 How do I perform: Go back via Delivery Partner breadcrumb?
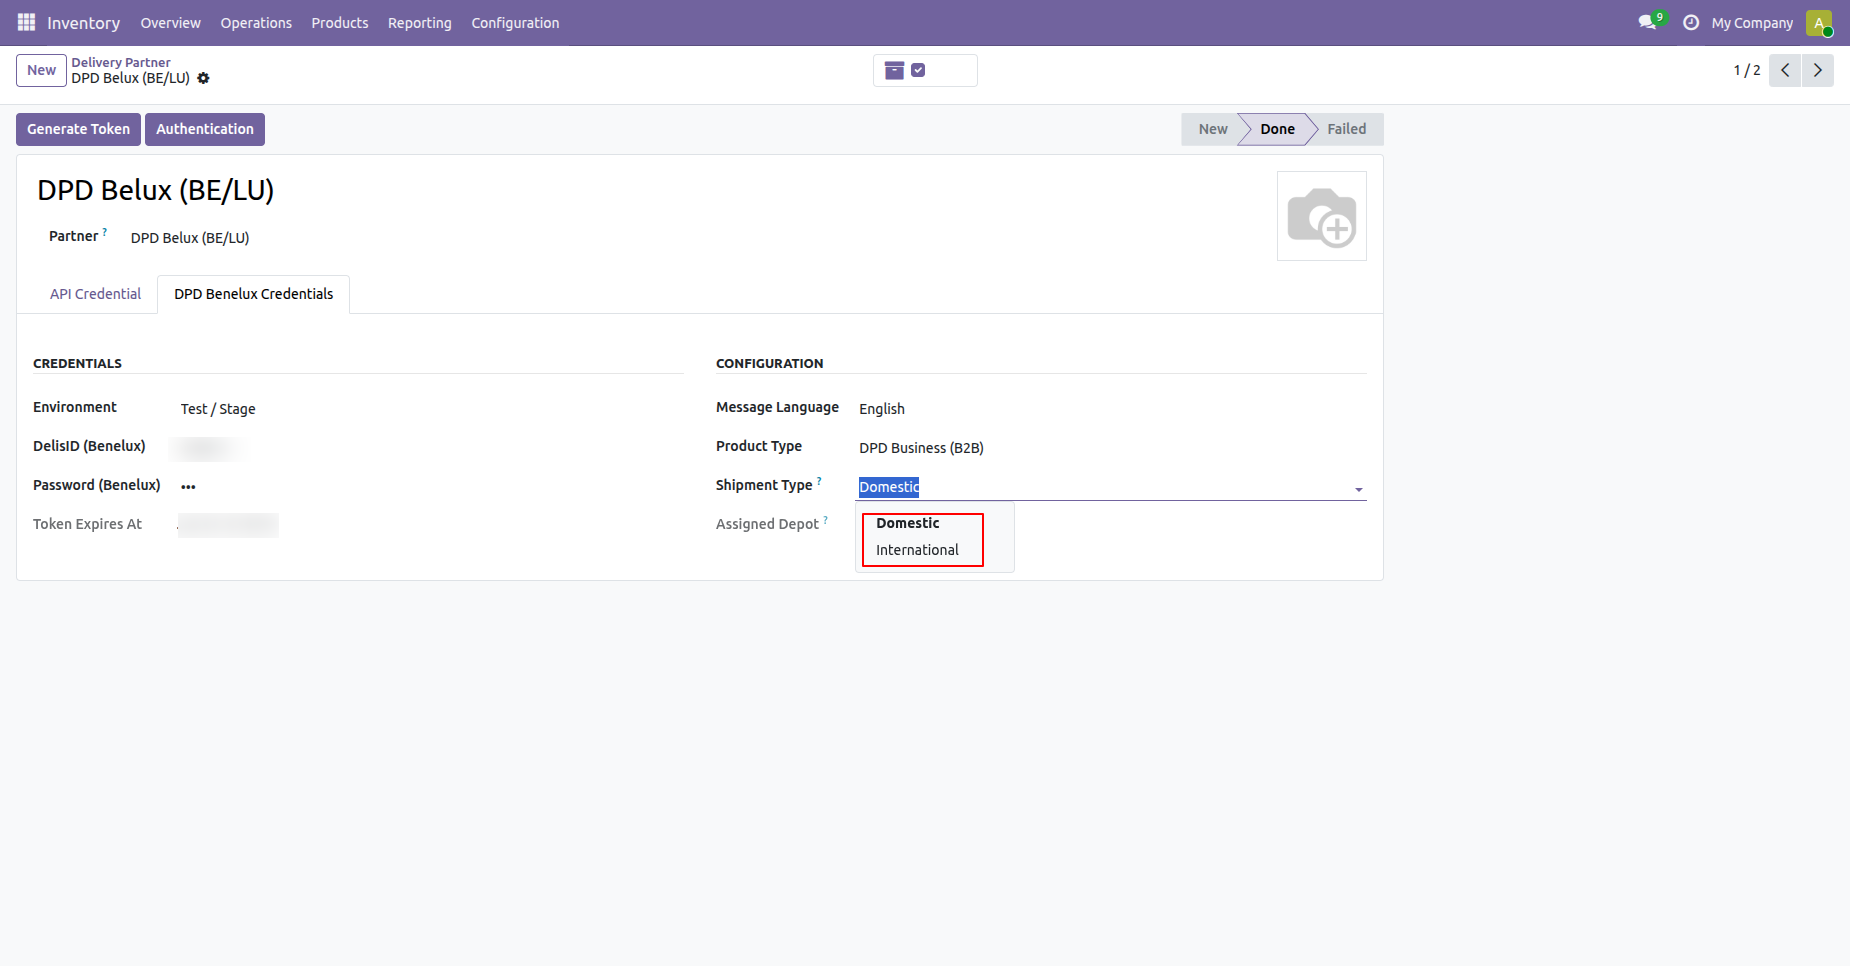click(x=121, y=62)
